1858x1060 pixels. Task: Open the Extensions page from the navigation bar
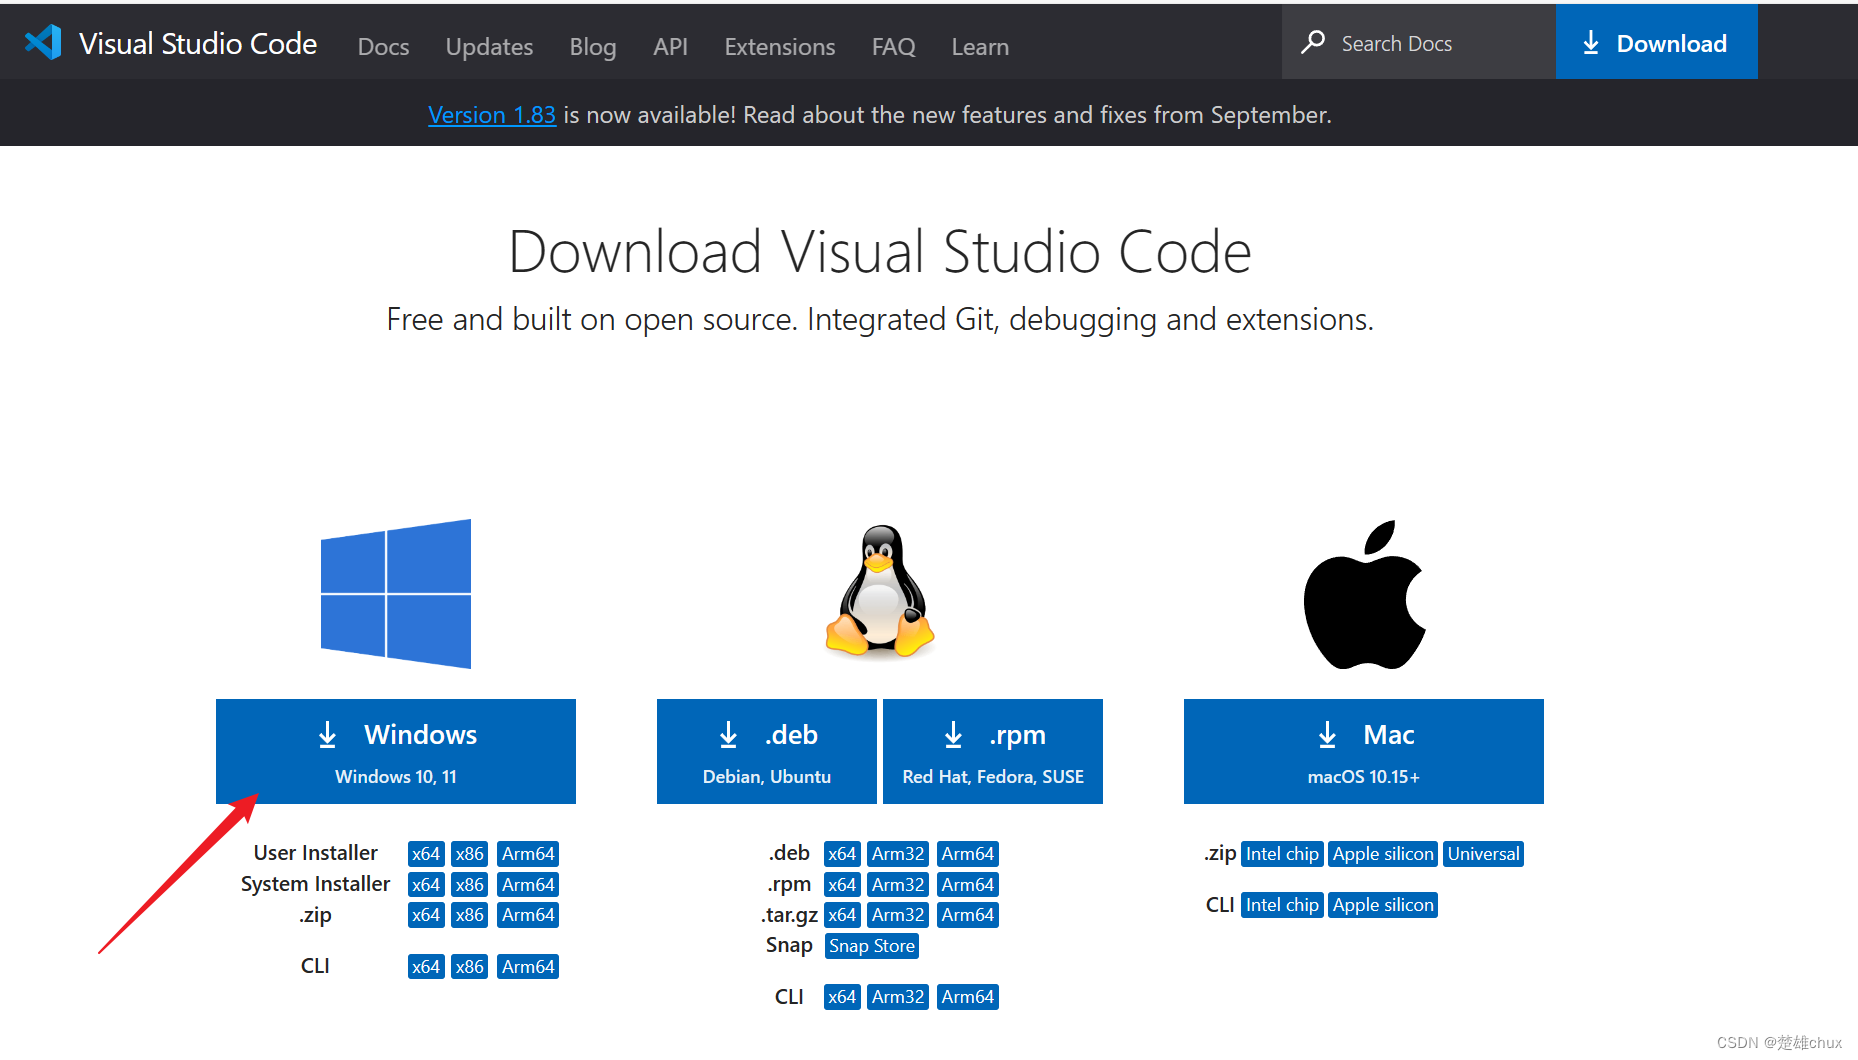pos(779,46)
